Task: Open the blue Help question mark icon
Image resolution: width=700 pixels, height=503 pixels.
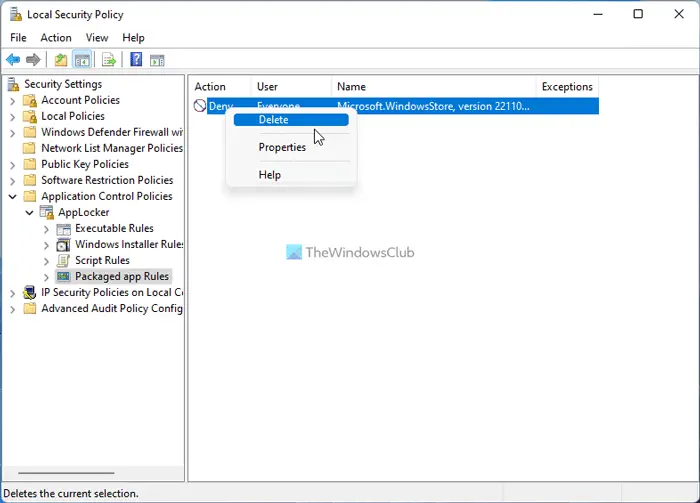Action: (x=136, y=59)
